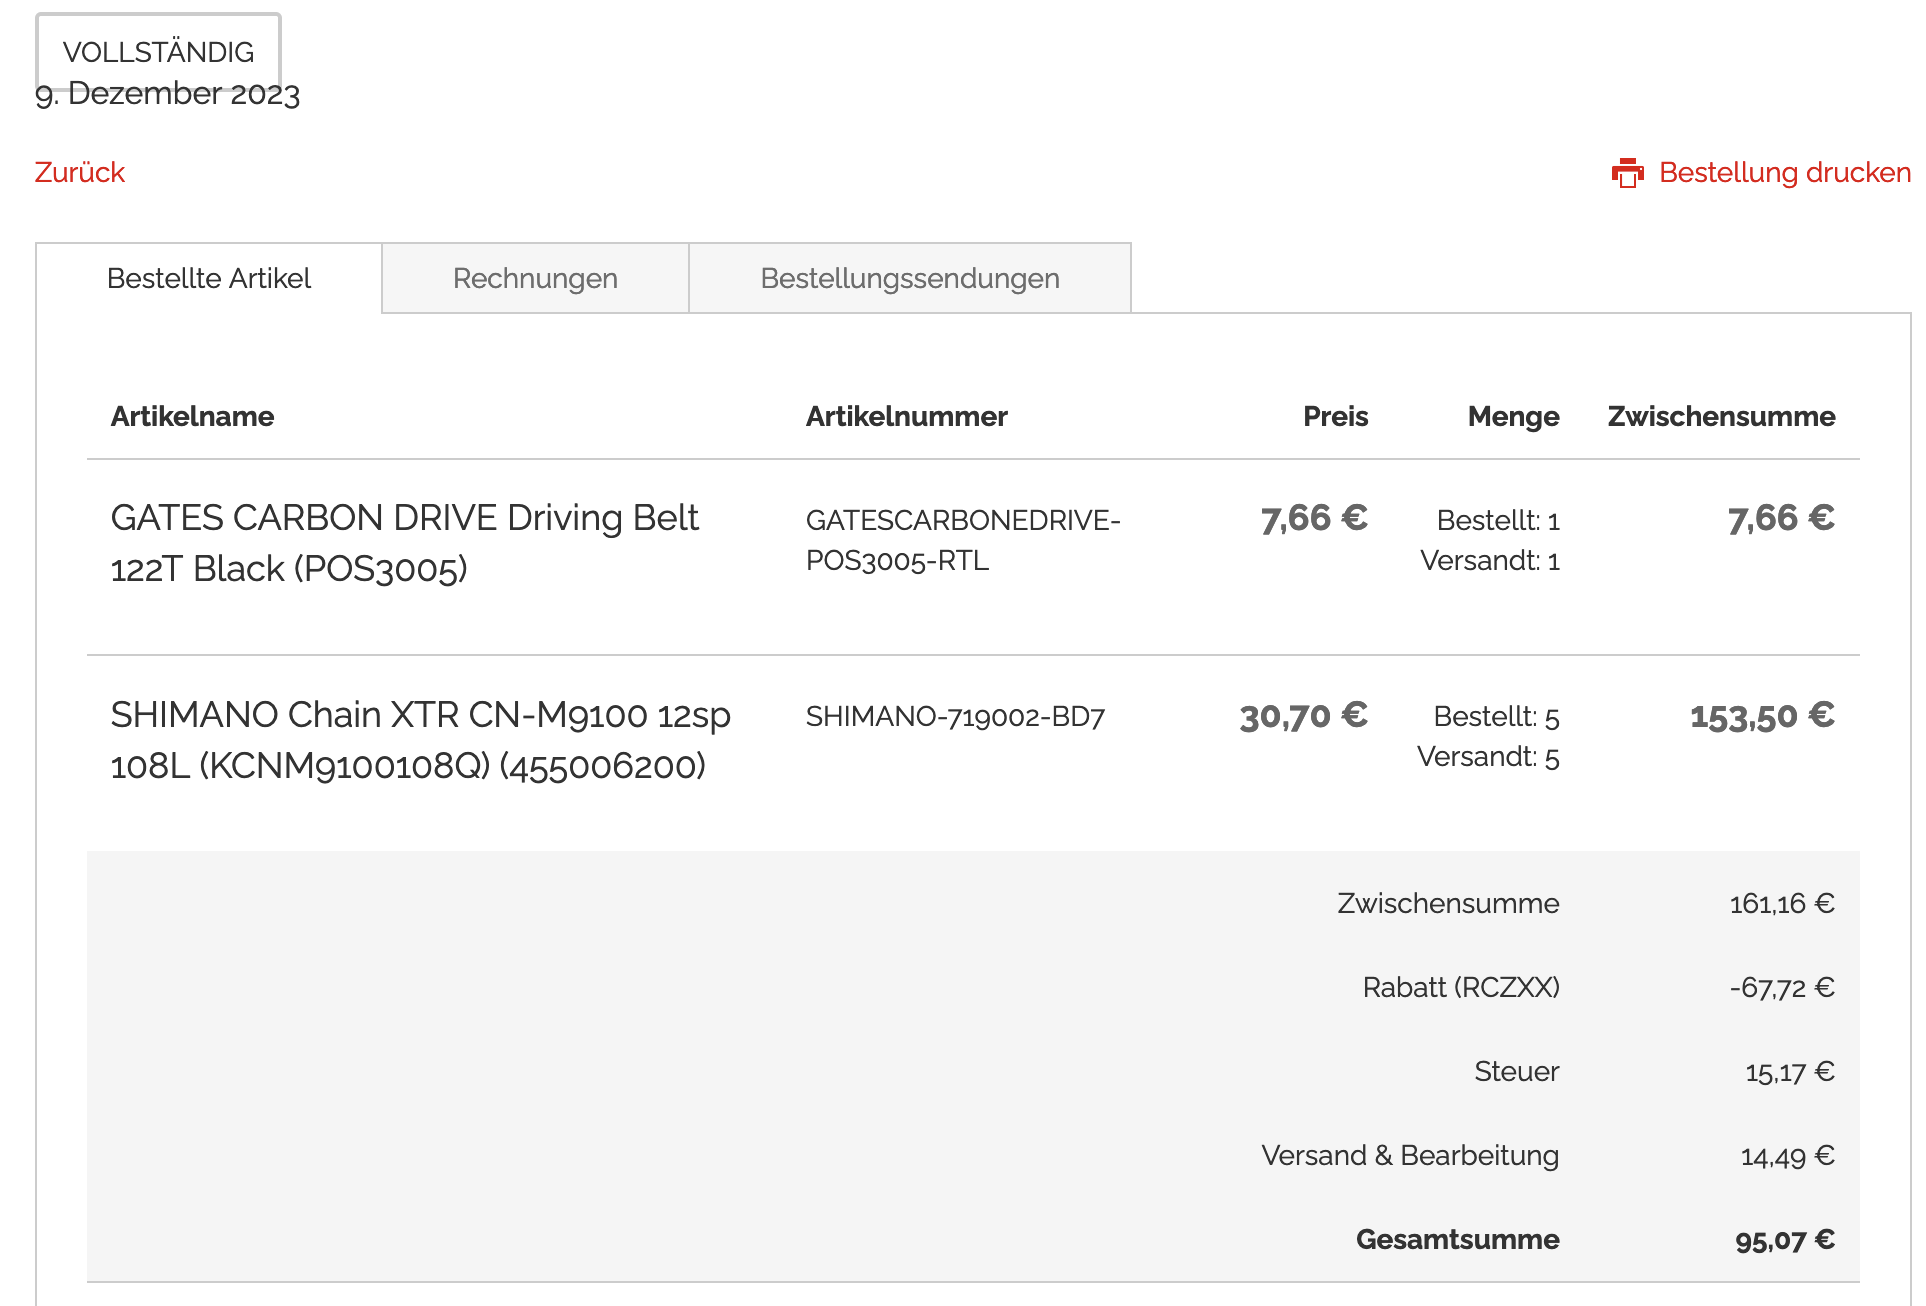
Task: Click the Artikelname column header
Action: point(192,417)
